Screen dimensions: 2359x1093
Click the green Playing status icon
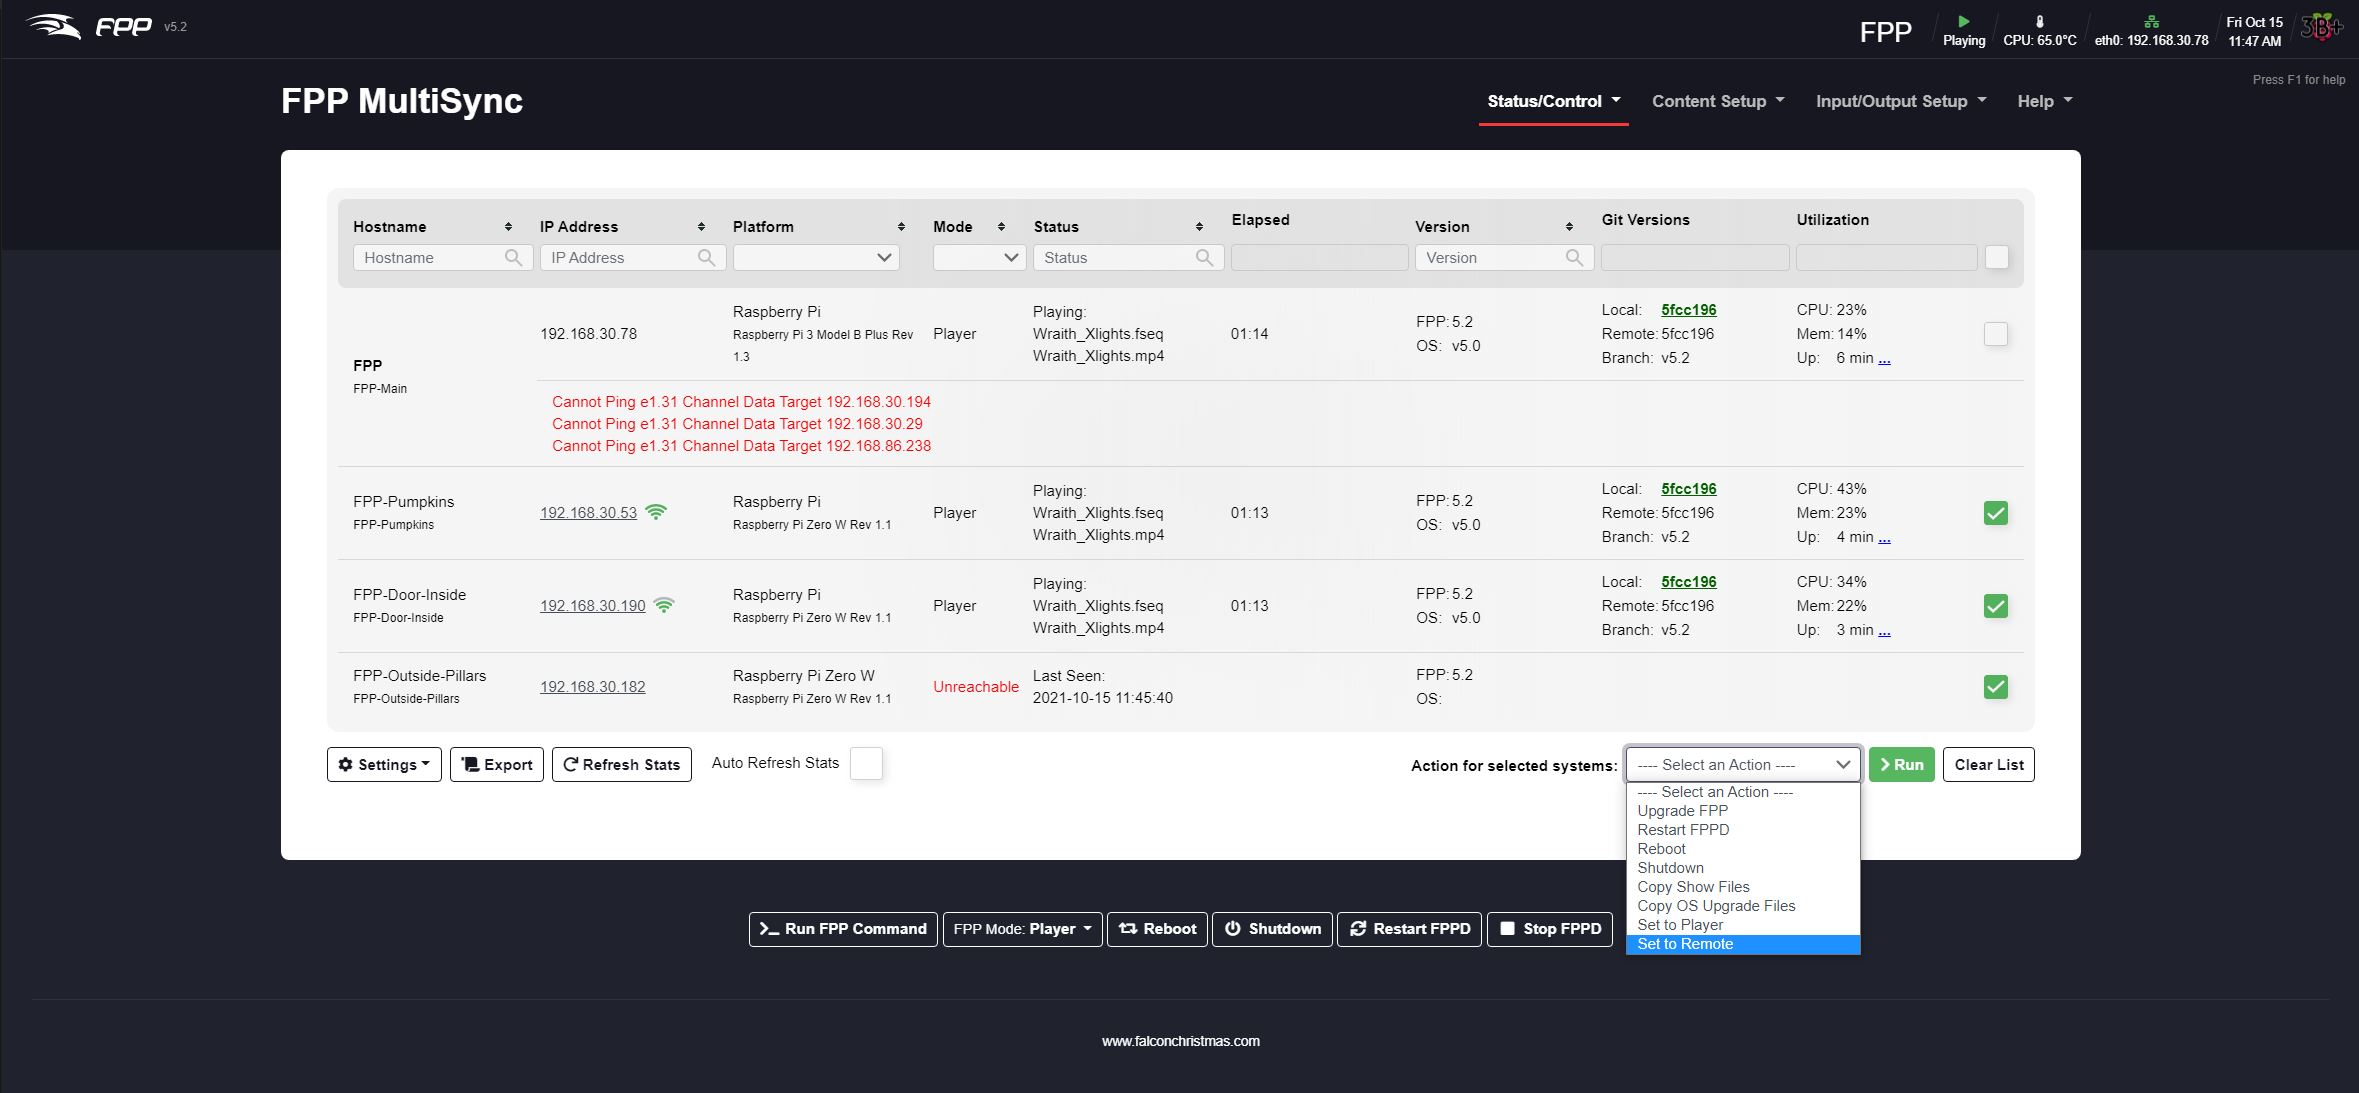pyautogui.click(x=1963, y=21)
